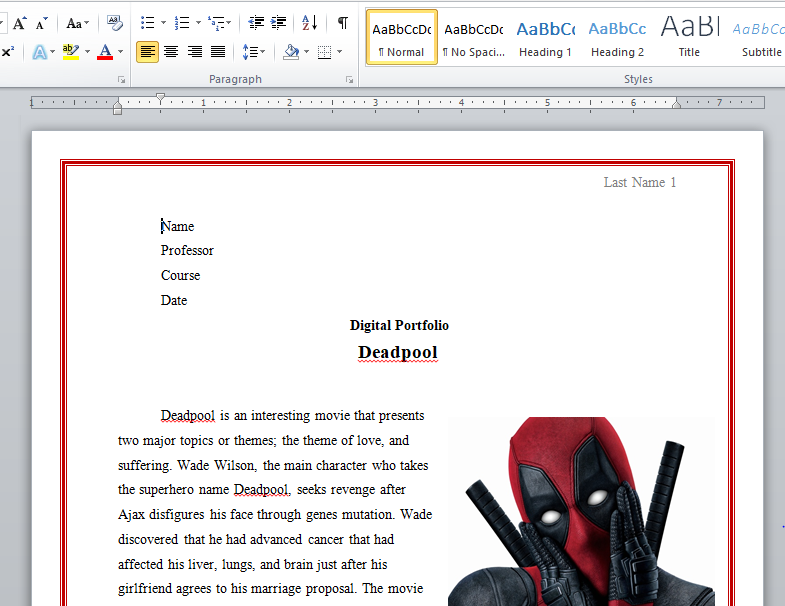This screenshot has width=785, height=606.
Task: Open the Shading color dropdown arrow
Action: click(x=306, y=52)
